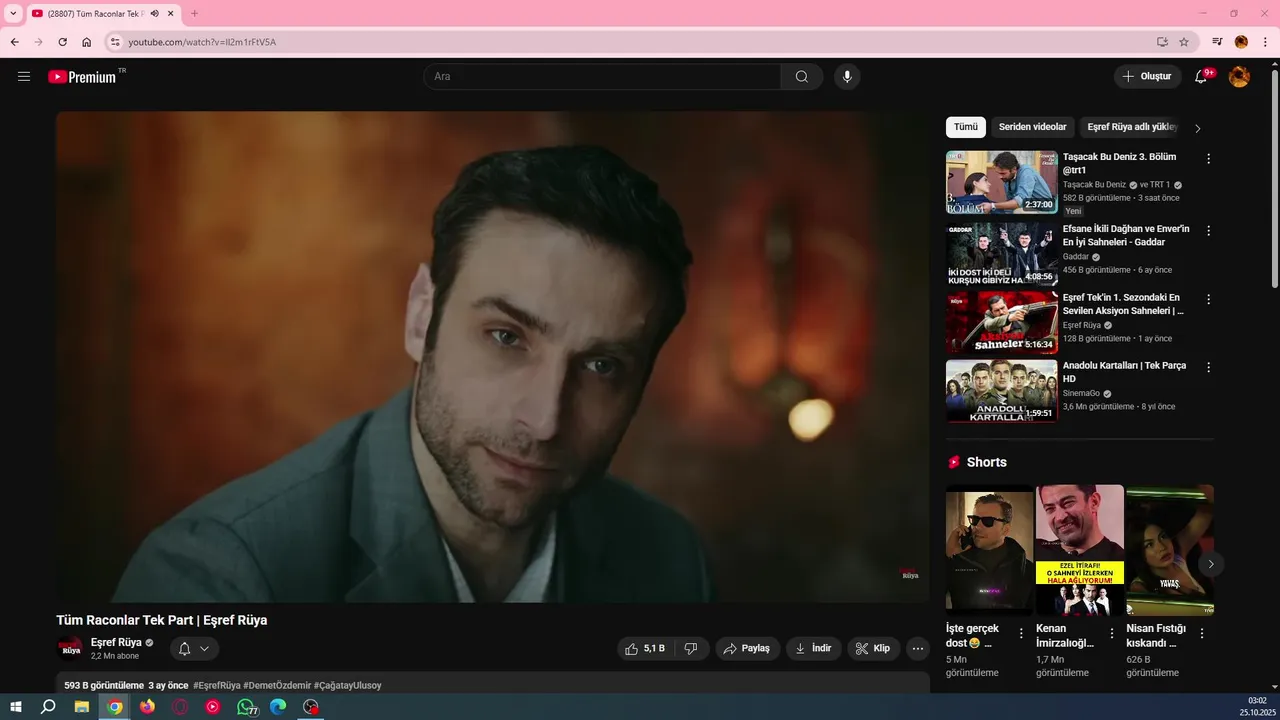Show next filter chips with arrow
Screen dimensions: 1280x720
click(x=1198, y=128)
